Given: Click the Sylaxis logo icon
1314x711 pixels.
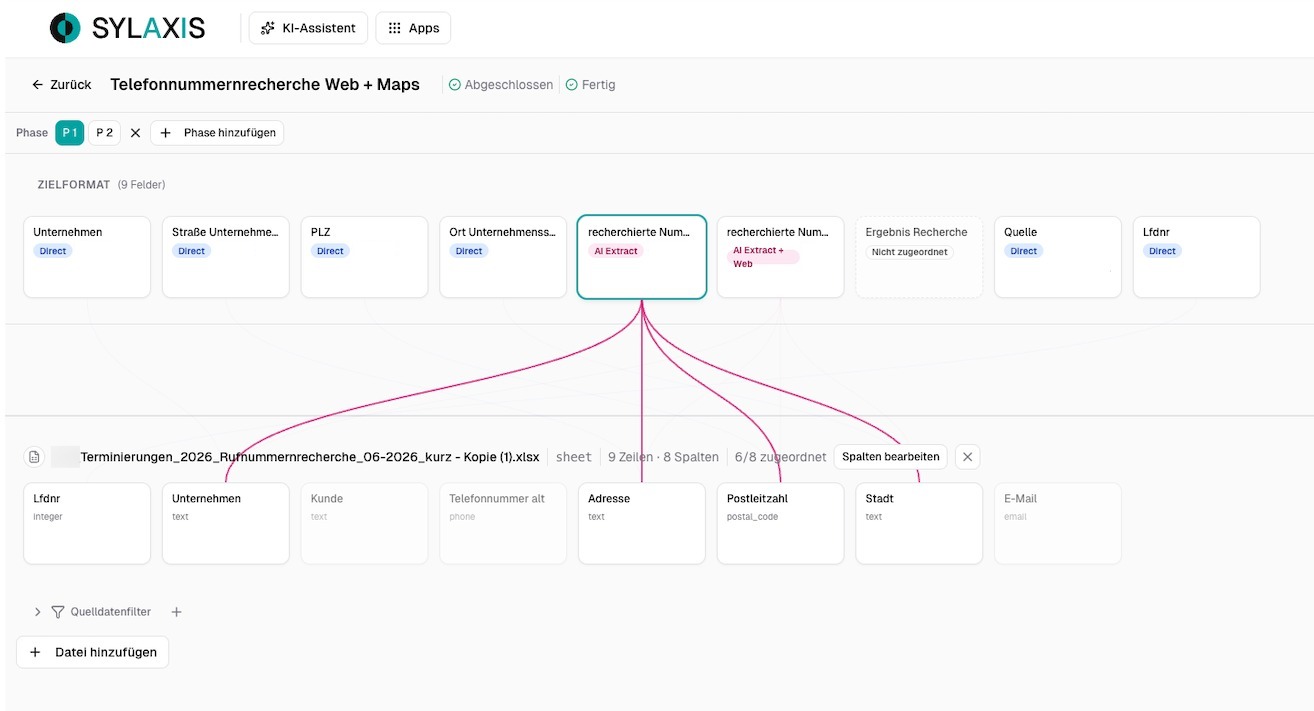Looking at the screenshot, I should click(x=64, y=28).
